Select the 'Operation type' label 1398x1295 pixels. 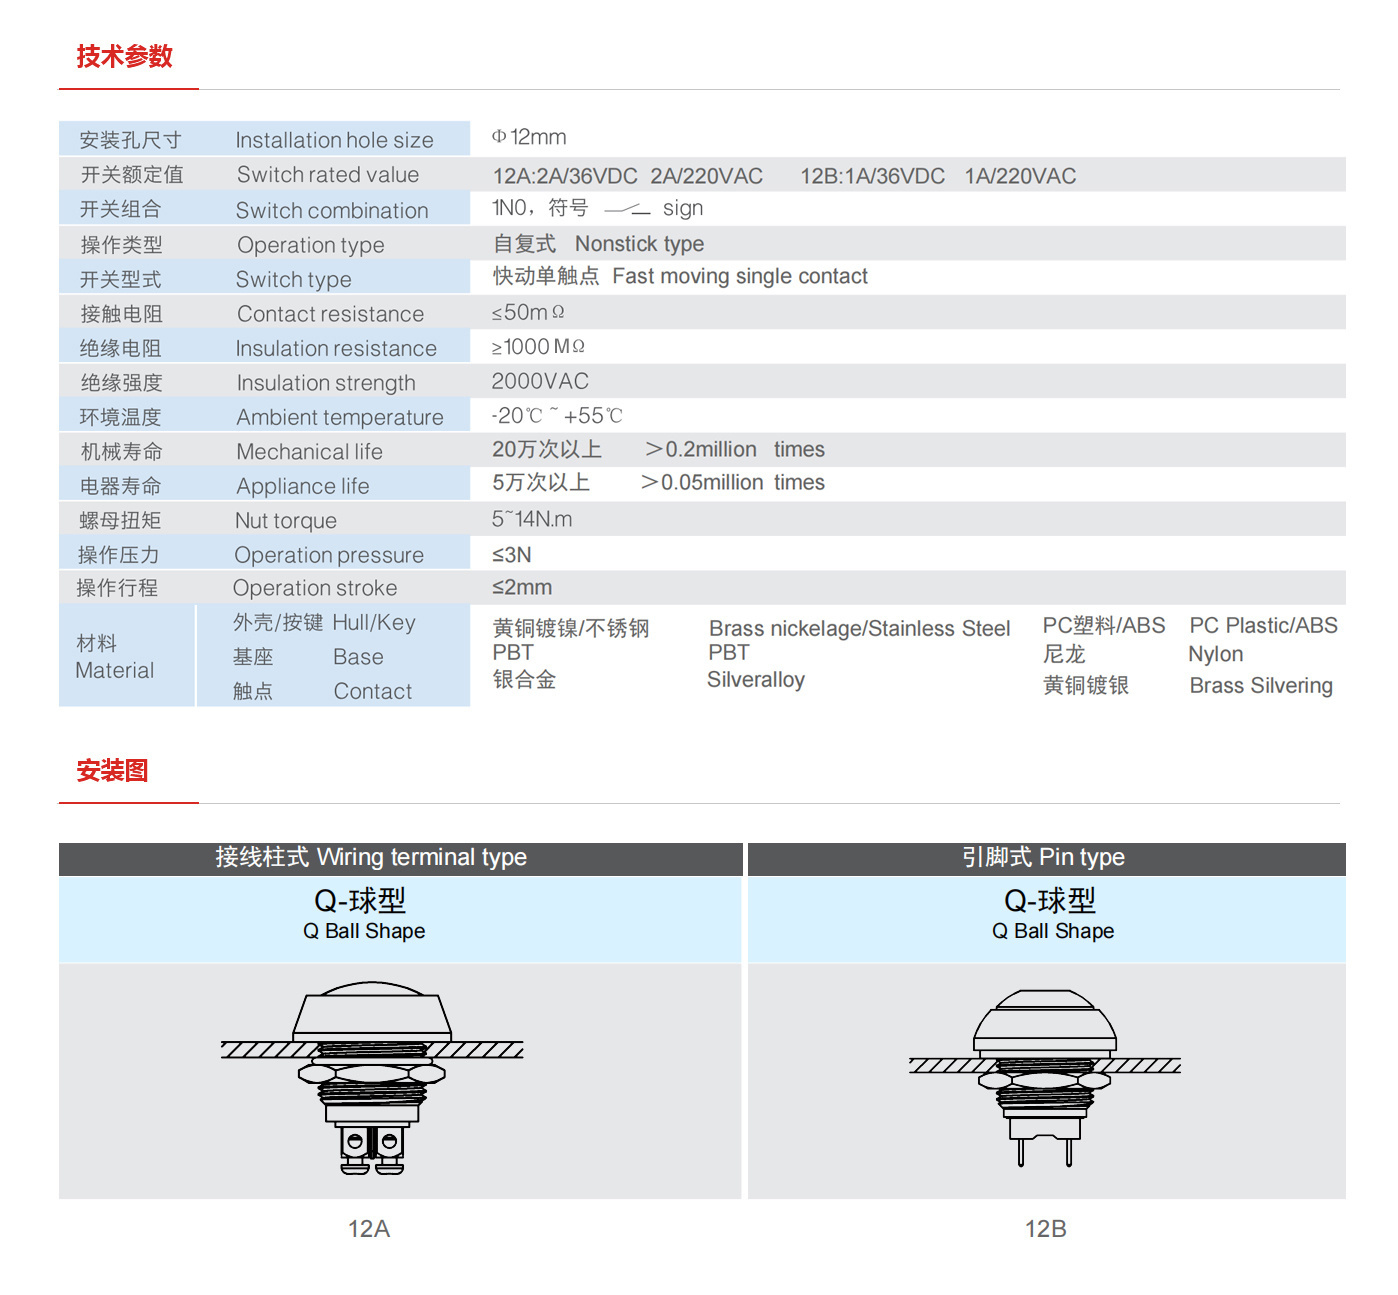pyautogui.click(x=311, y=245)
